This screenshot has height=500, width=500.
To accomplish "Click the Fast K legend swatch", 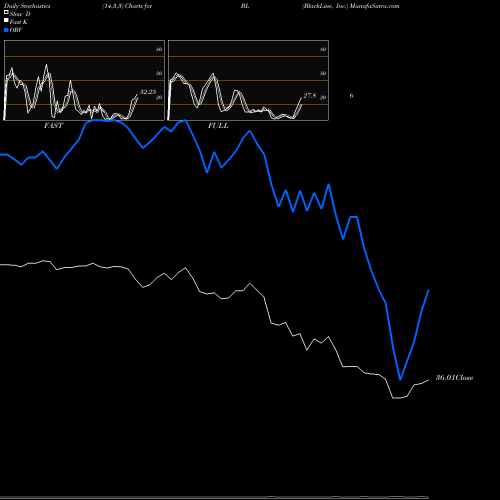I will coord(6,20).
